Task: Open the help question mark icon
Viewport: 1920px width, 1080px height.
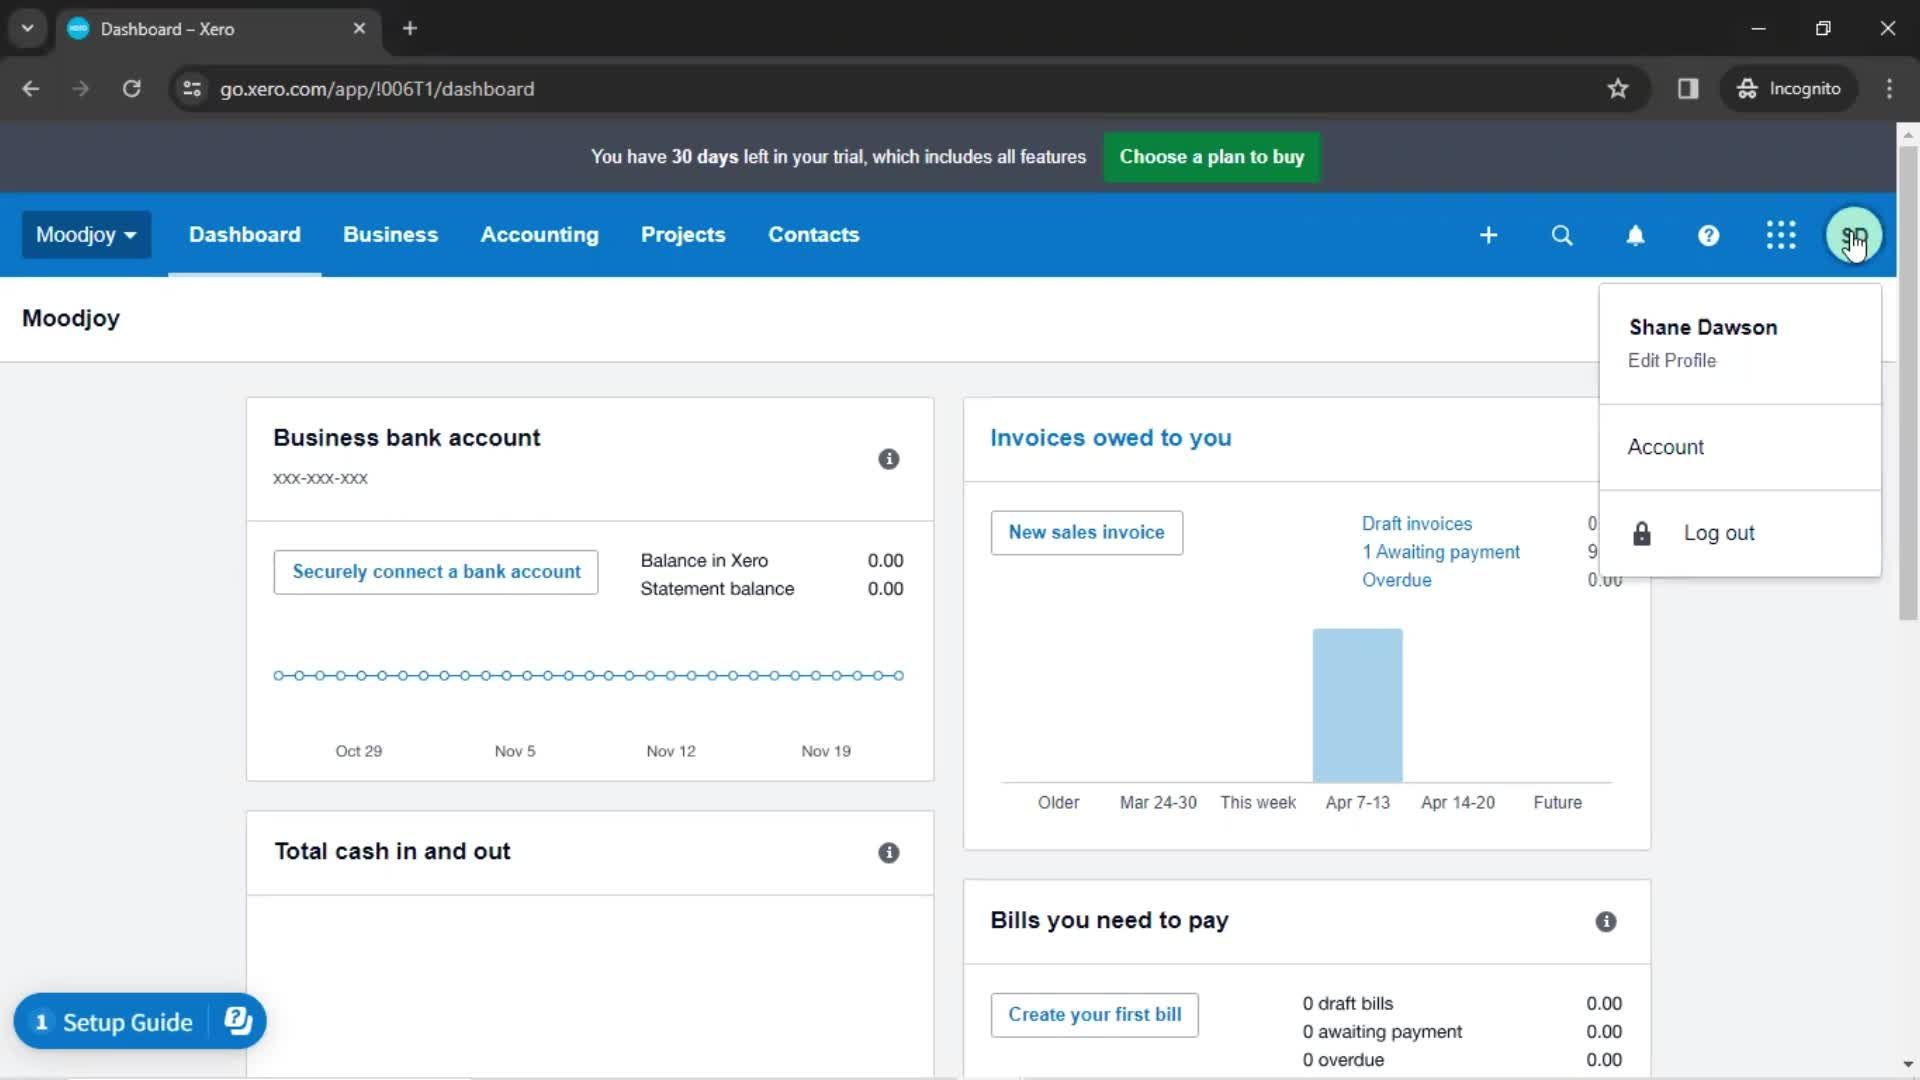Action: (1708, 235)
